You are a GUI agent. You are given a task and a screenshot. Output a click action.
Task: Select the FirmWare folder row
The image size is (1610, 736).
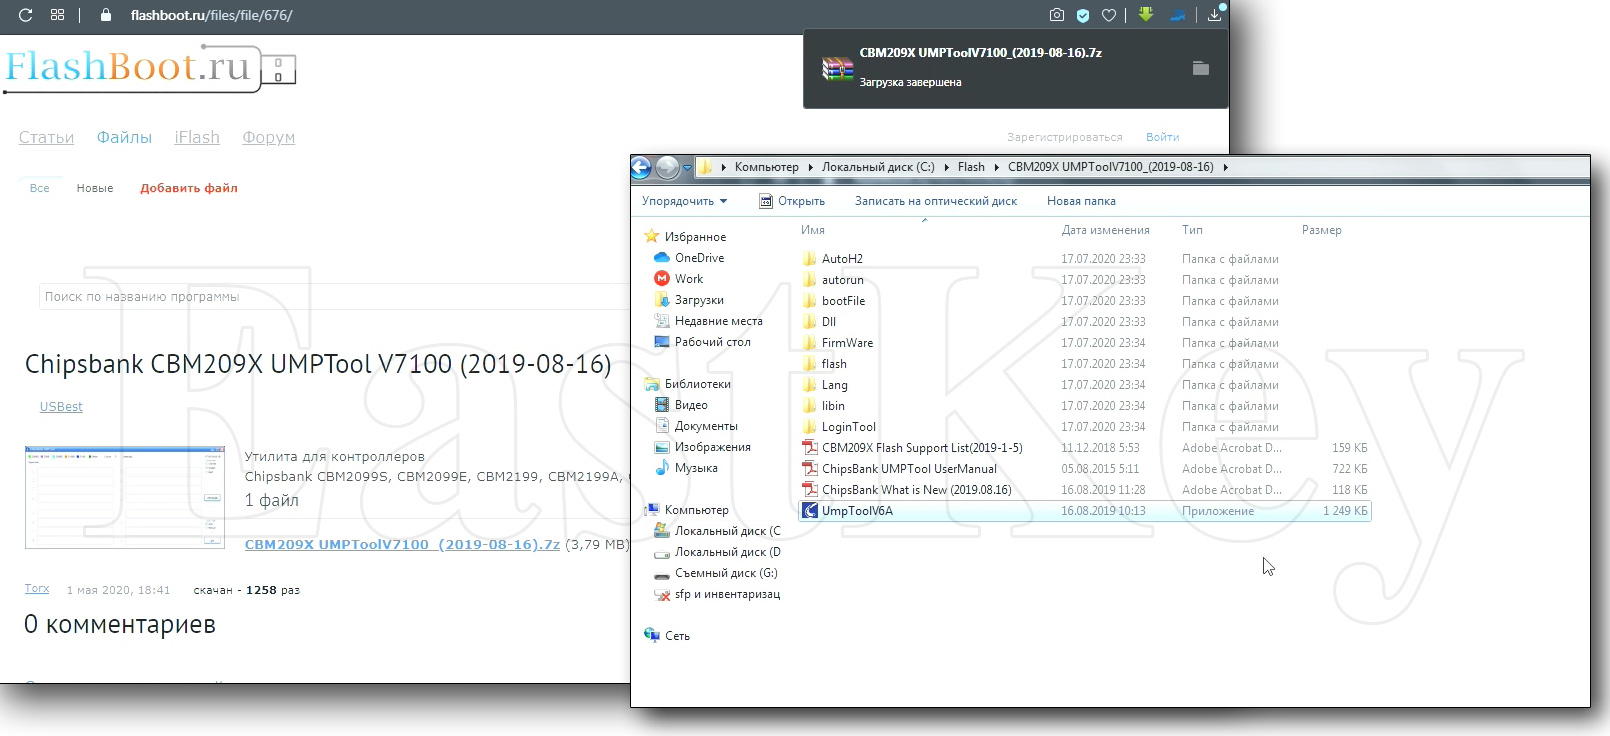point(1085,343)
